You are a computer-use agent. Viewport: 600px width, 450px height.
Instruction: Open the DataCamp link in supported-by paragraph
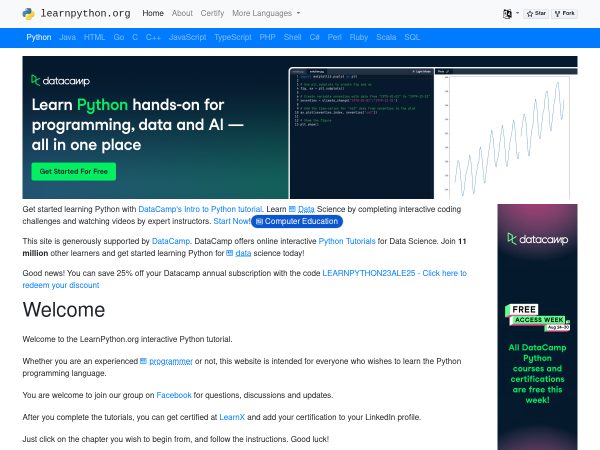(171, 241)
